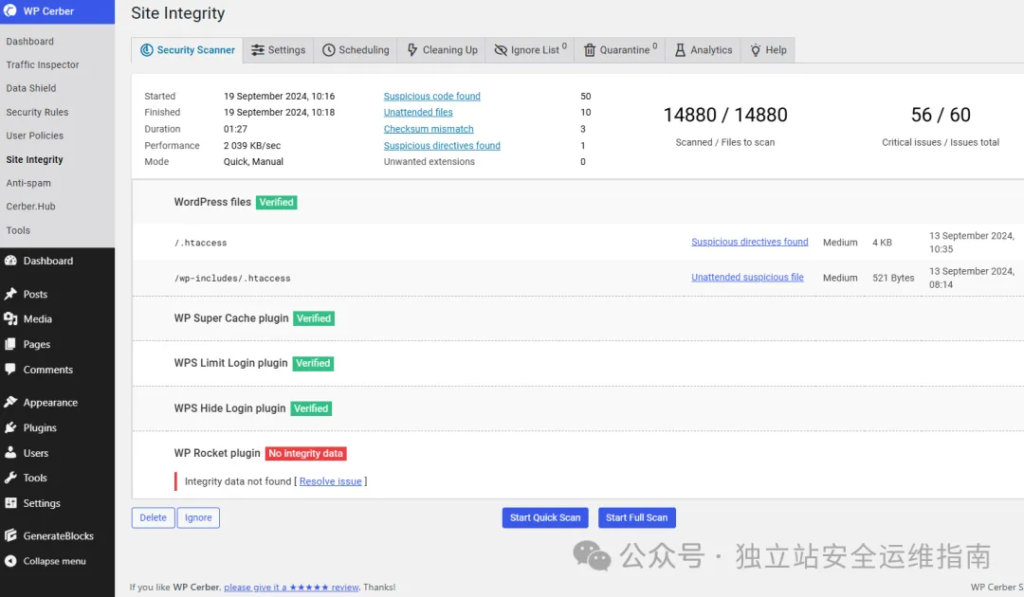This screenshot has width=1024, height=597.
Task: Click the Unattended files link
Action: [x=418, y=112]
